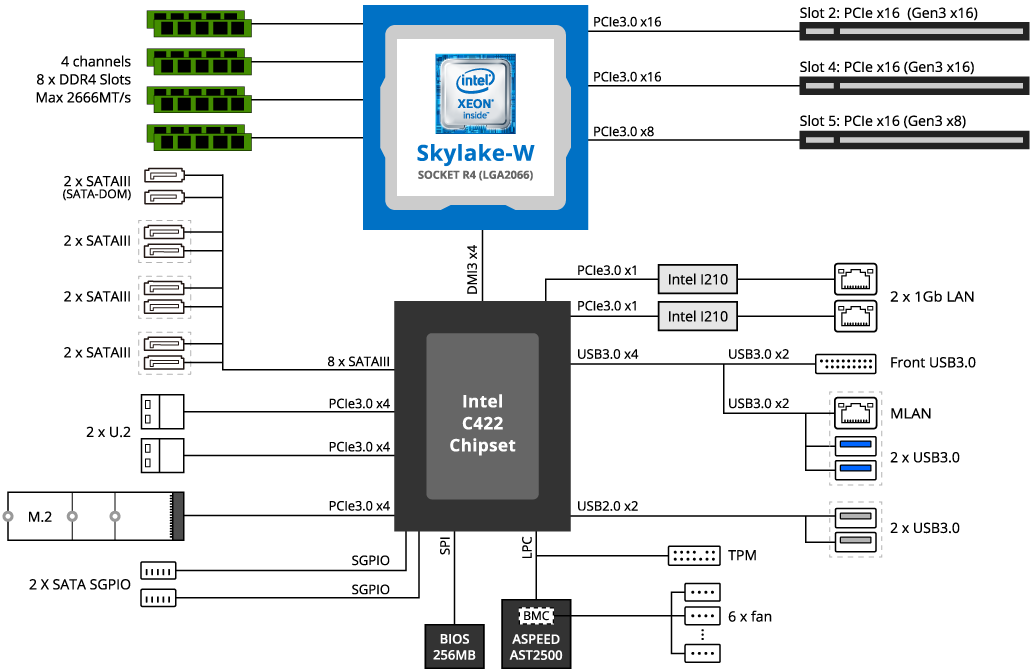Select the Intel C422 Chipset block
The image size is (1030, 670).
click(x=482, y=416)
